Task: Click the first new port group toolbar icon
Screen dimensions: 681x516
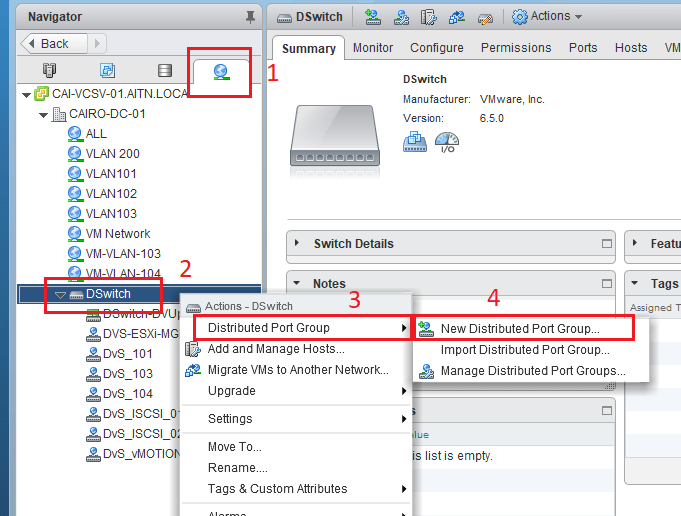Action: point(373,17)
